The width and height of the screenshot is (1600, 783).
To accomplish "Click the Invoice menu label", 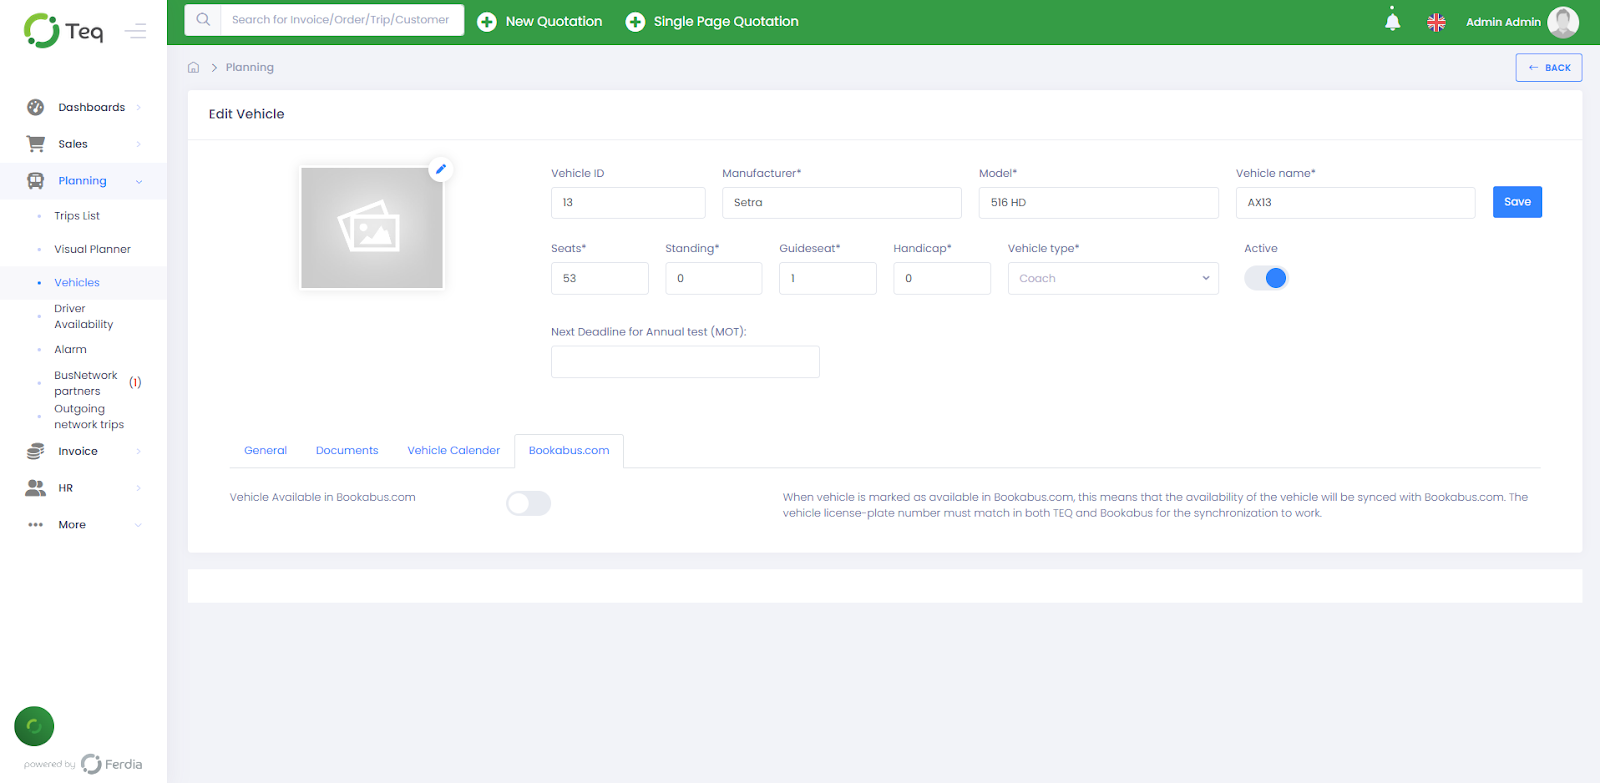I will [x=78, y=452].
